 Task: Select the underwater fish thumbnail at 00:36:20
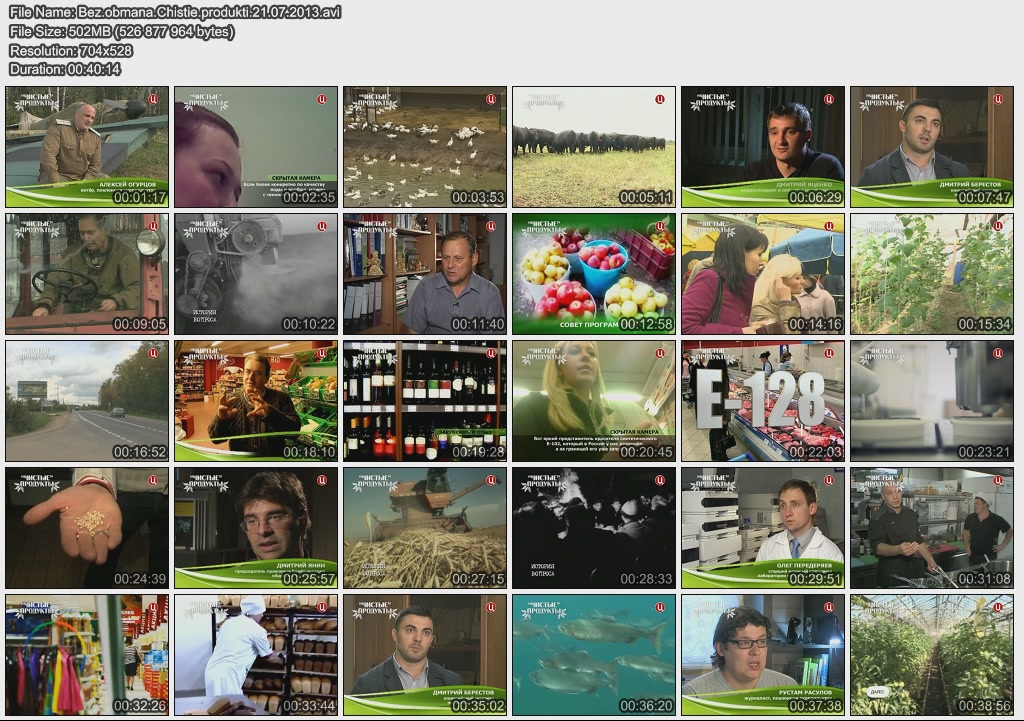click(x=594, y=655)
